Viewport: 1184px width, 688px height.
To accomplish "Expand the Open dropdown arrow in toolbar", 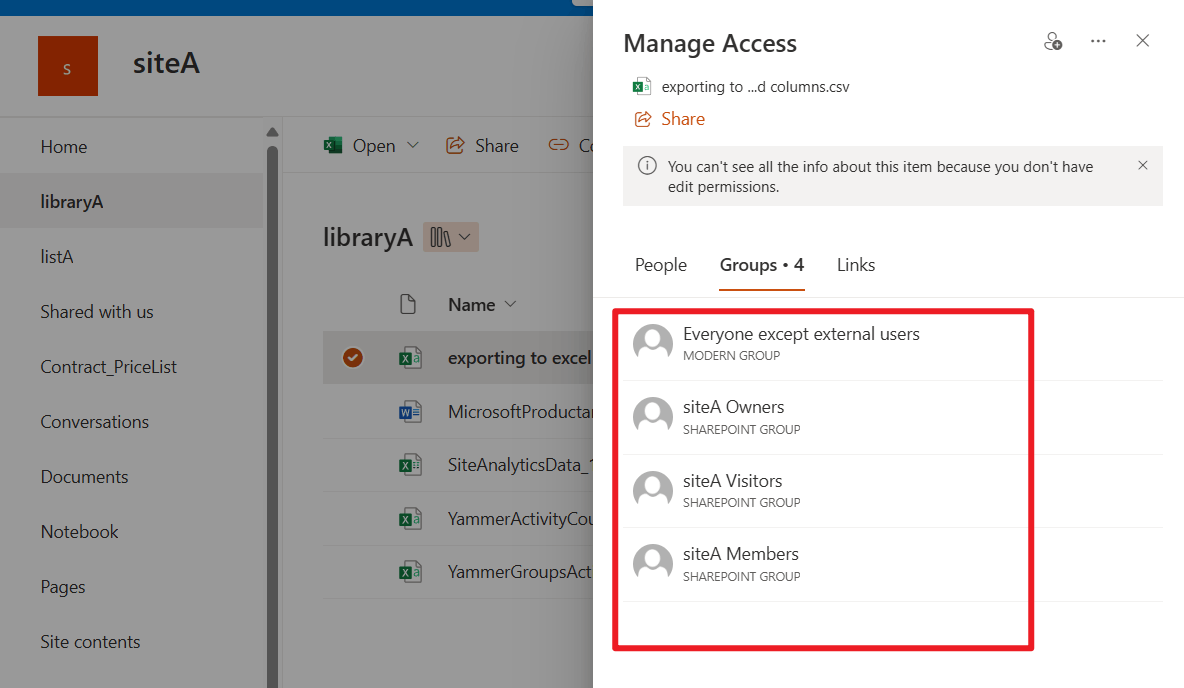I will tap(413, 146).
